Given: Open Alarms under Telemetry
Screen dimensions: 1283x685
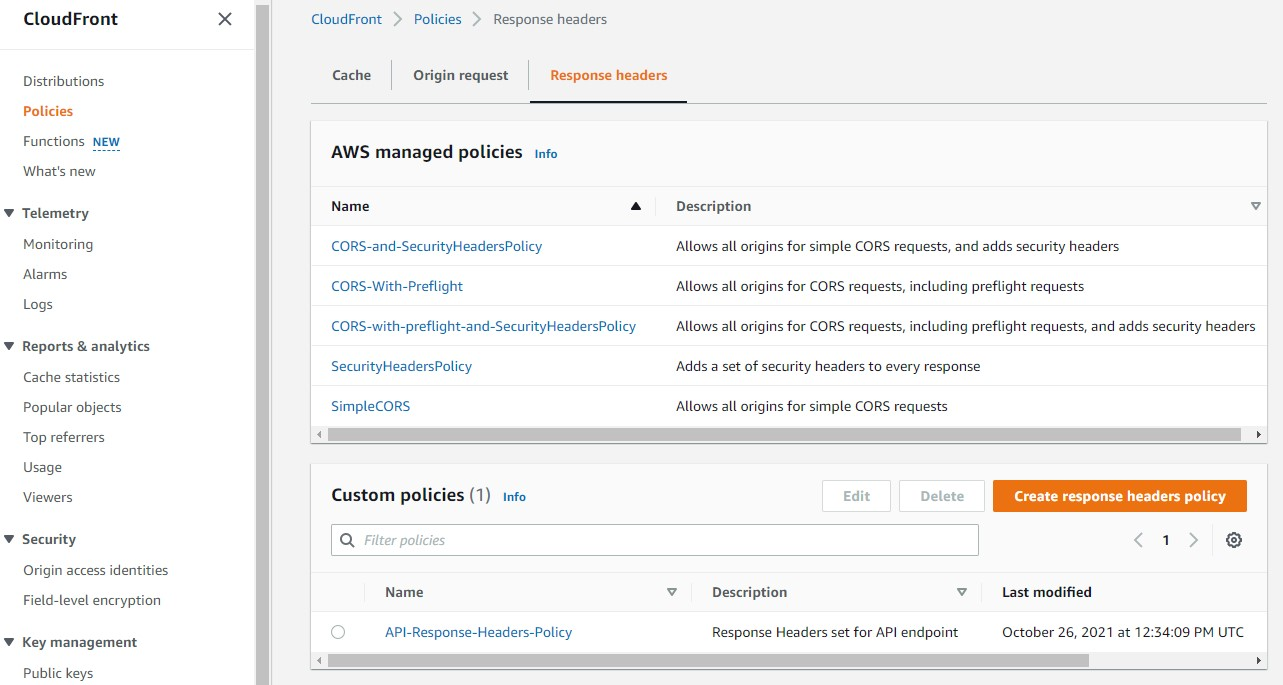Looking at the screenshot, I should coord(45,274).
